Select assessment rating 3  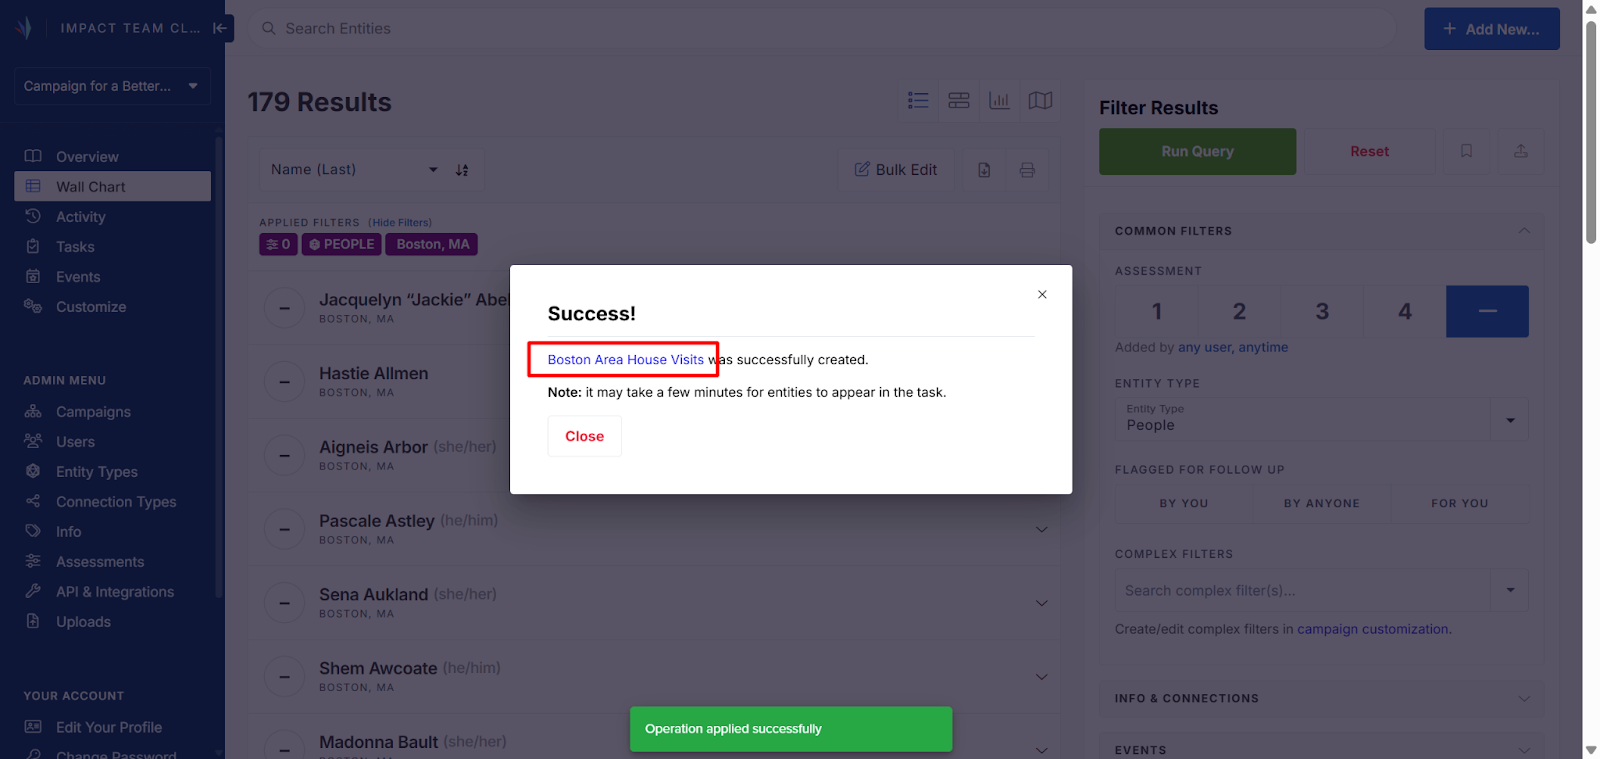(x=1322, y=311)
